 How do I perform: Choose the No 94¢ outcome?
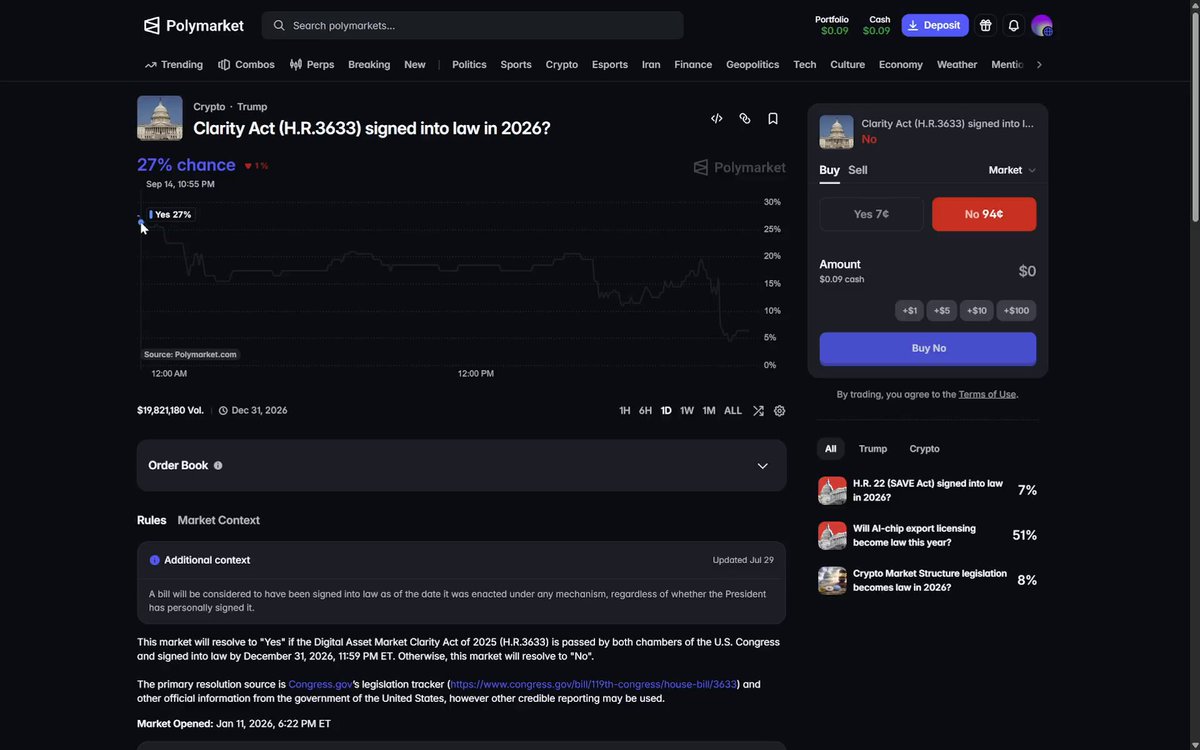[x=984, y=214]
